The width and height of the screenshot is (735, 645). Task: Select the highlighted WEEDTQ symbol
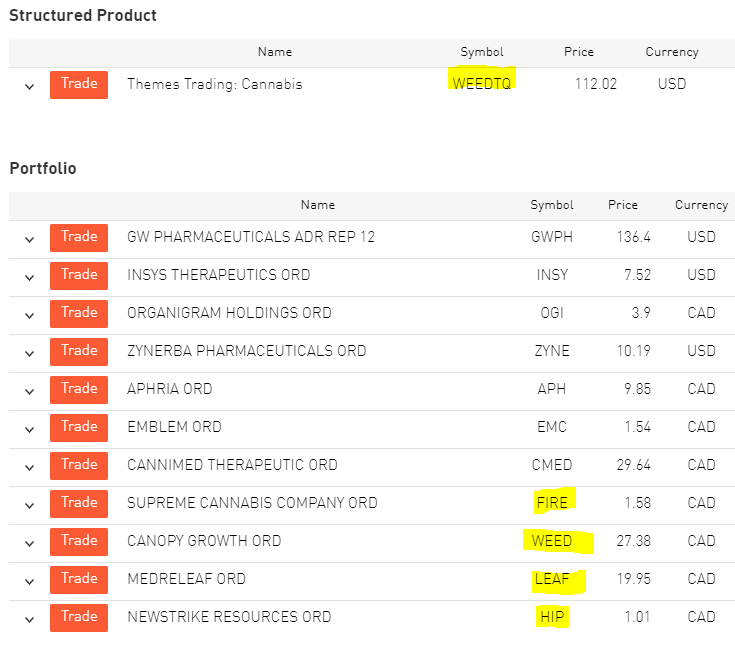tap(482, 83)
